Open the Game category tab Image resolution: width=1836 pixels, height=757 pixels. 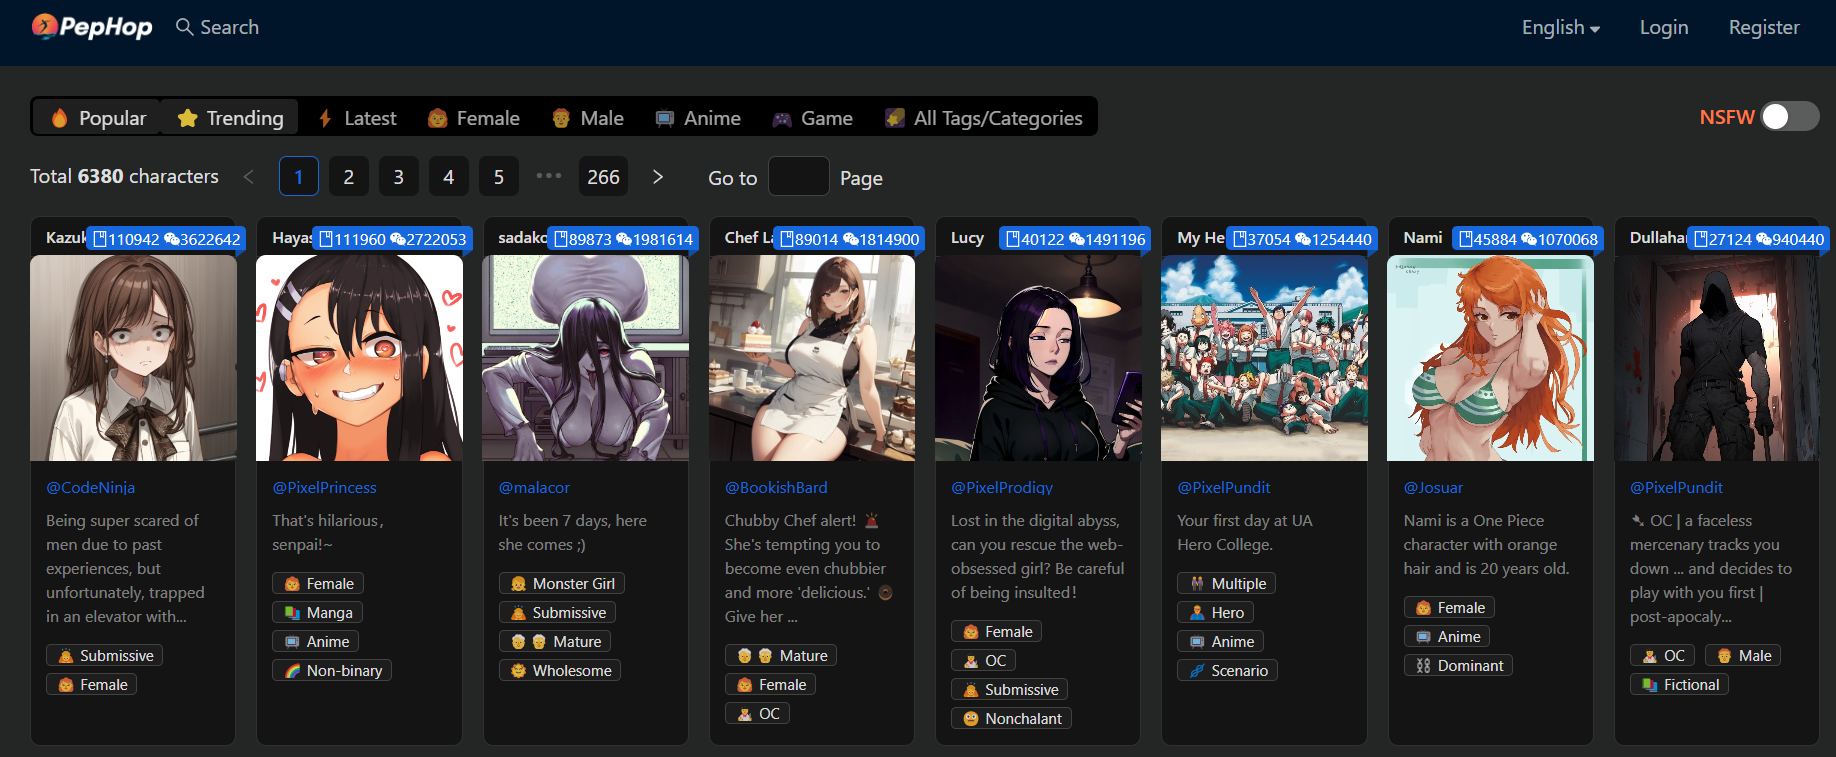(x=812, y=118)
